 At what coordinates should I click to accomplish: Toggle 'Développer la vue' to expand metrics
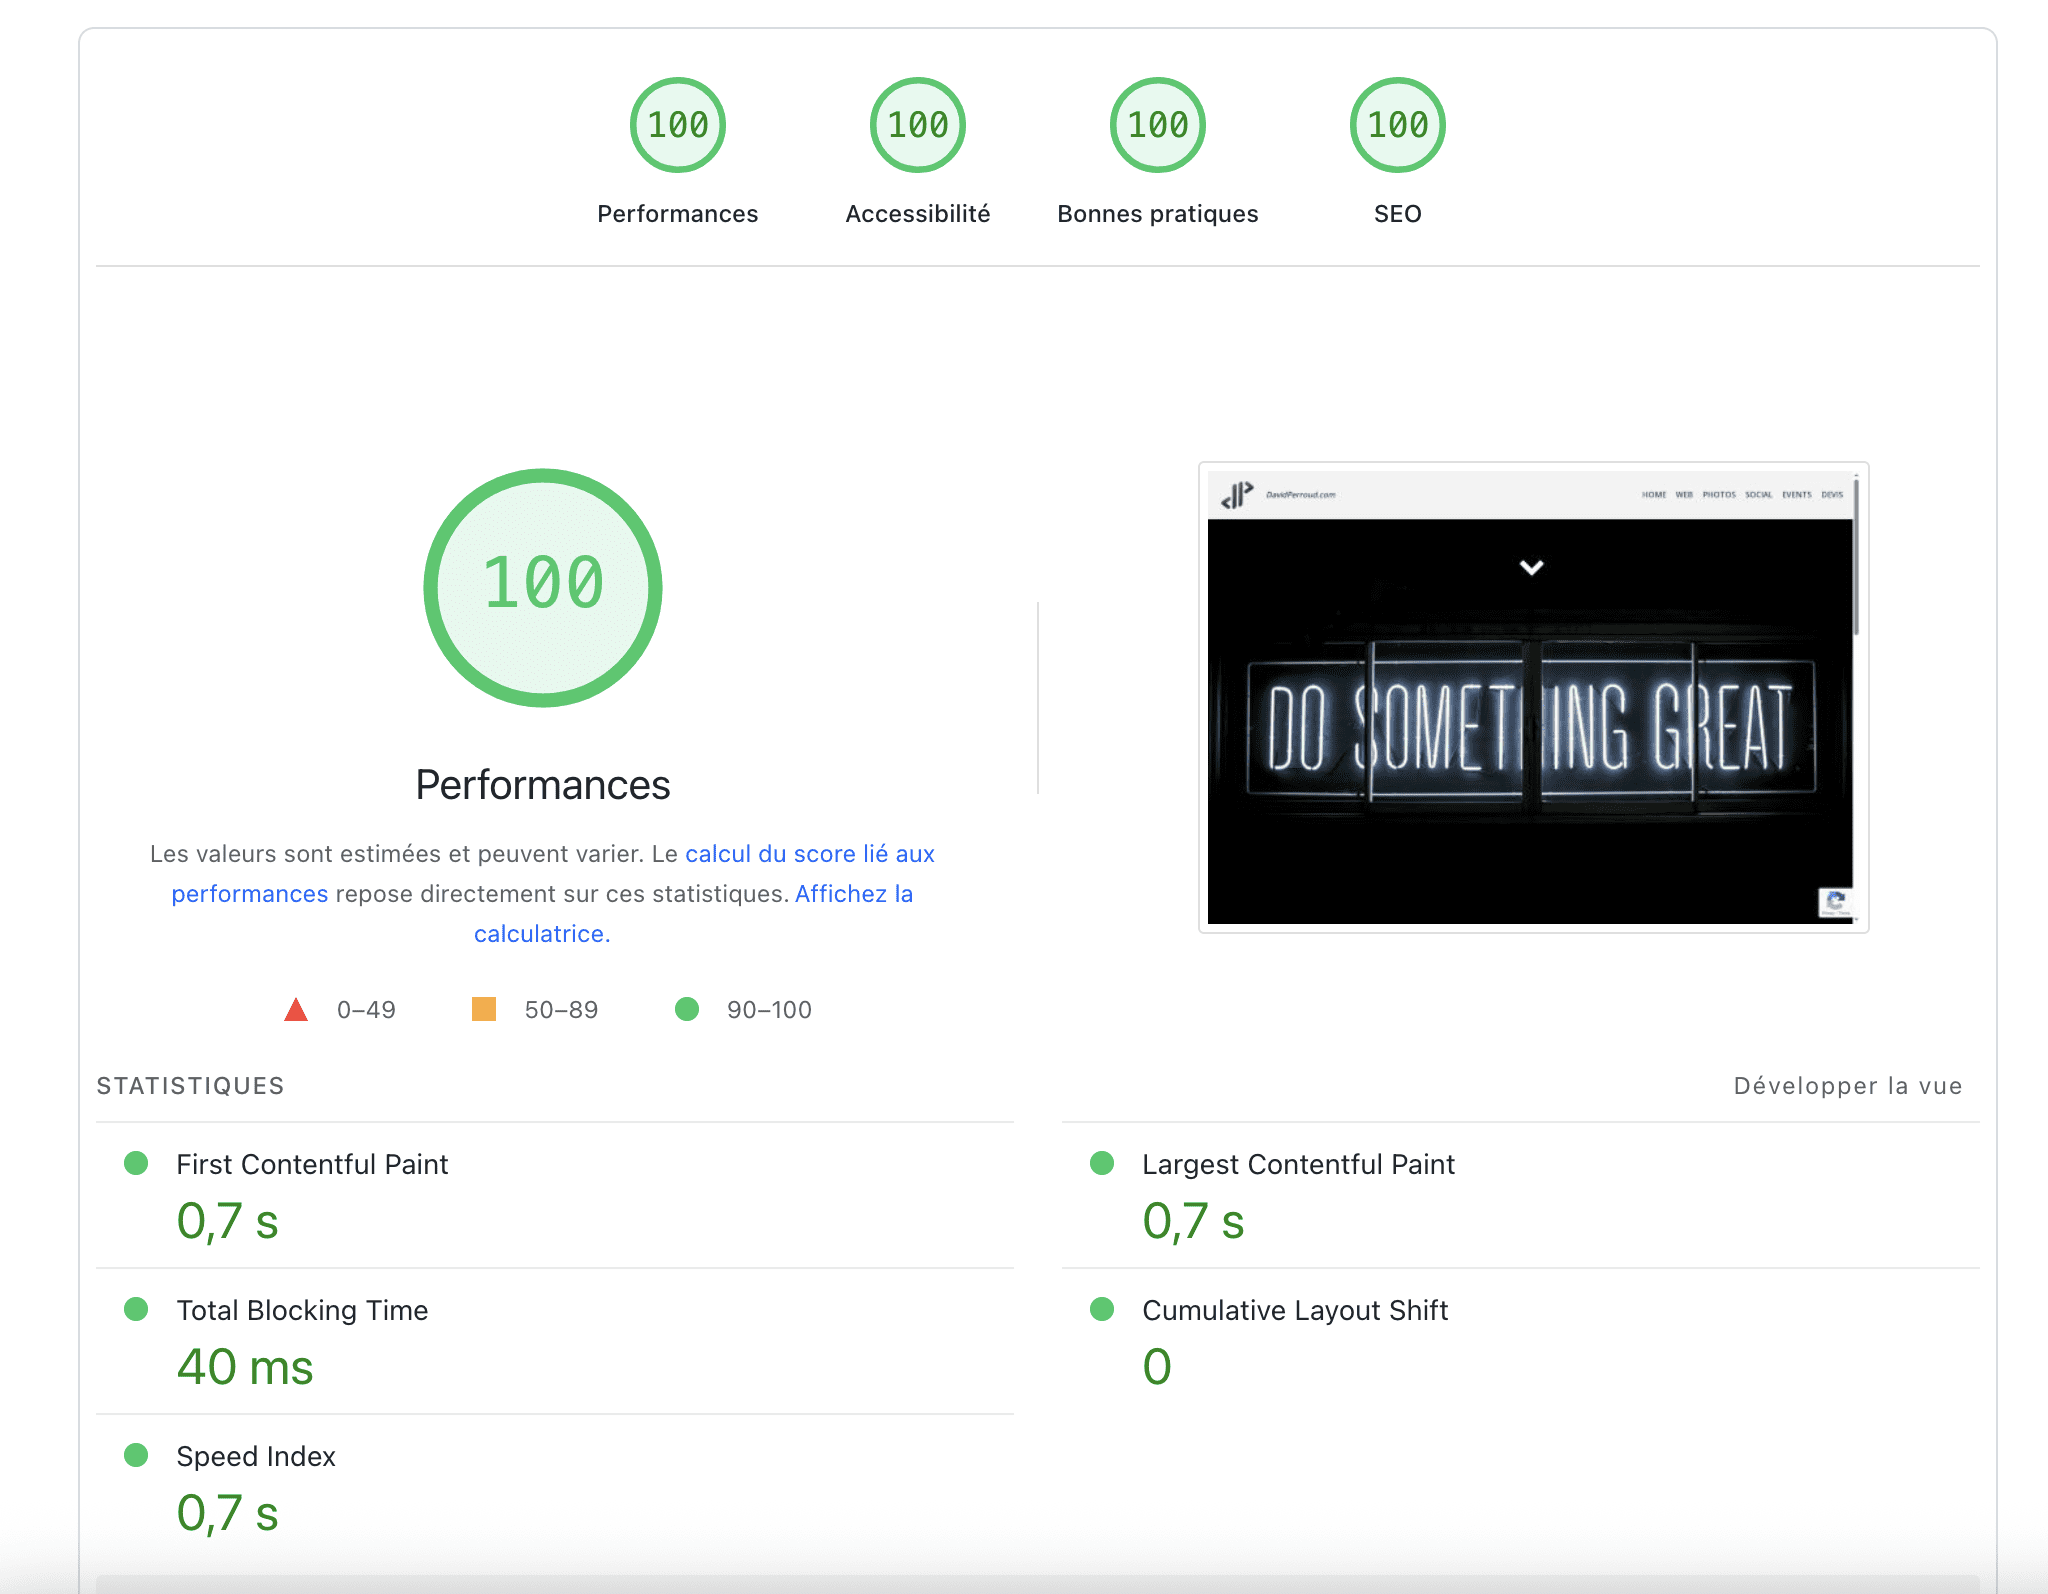[1848, 1086]
